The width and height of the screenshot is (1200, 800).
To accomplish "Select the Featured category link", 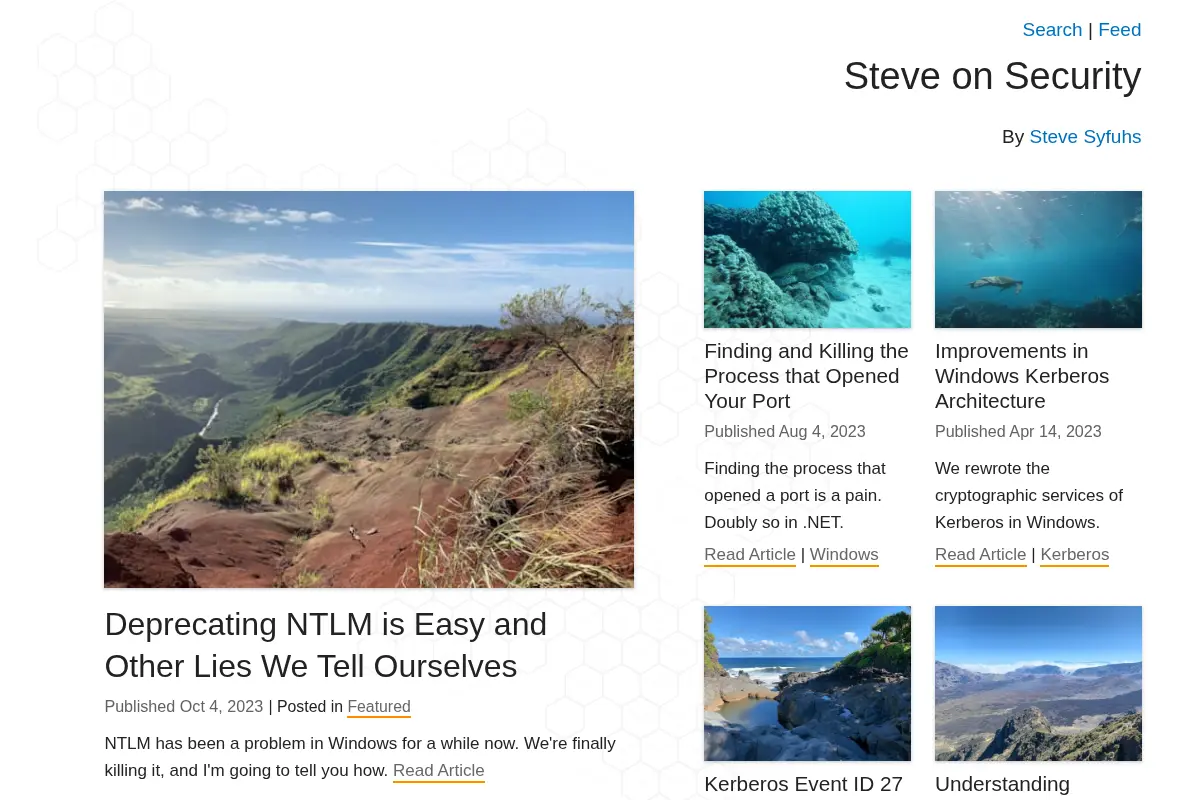I will pyautogui.click(x=379, y=706).
